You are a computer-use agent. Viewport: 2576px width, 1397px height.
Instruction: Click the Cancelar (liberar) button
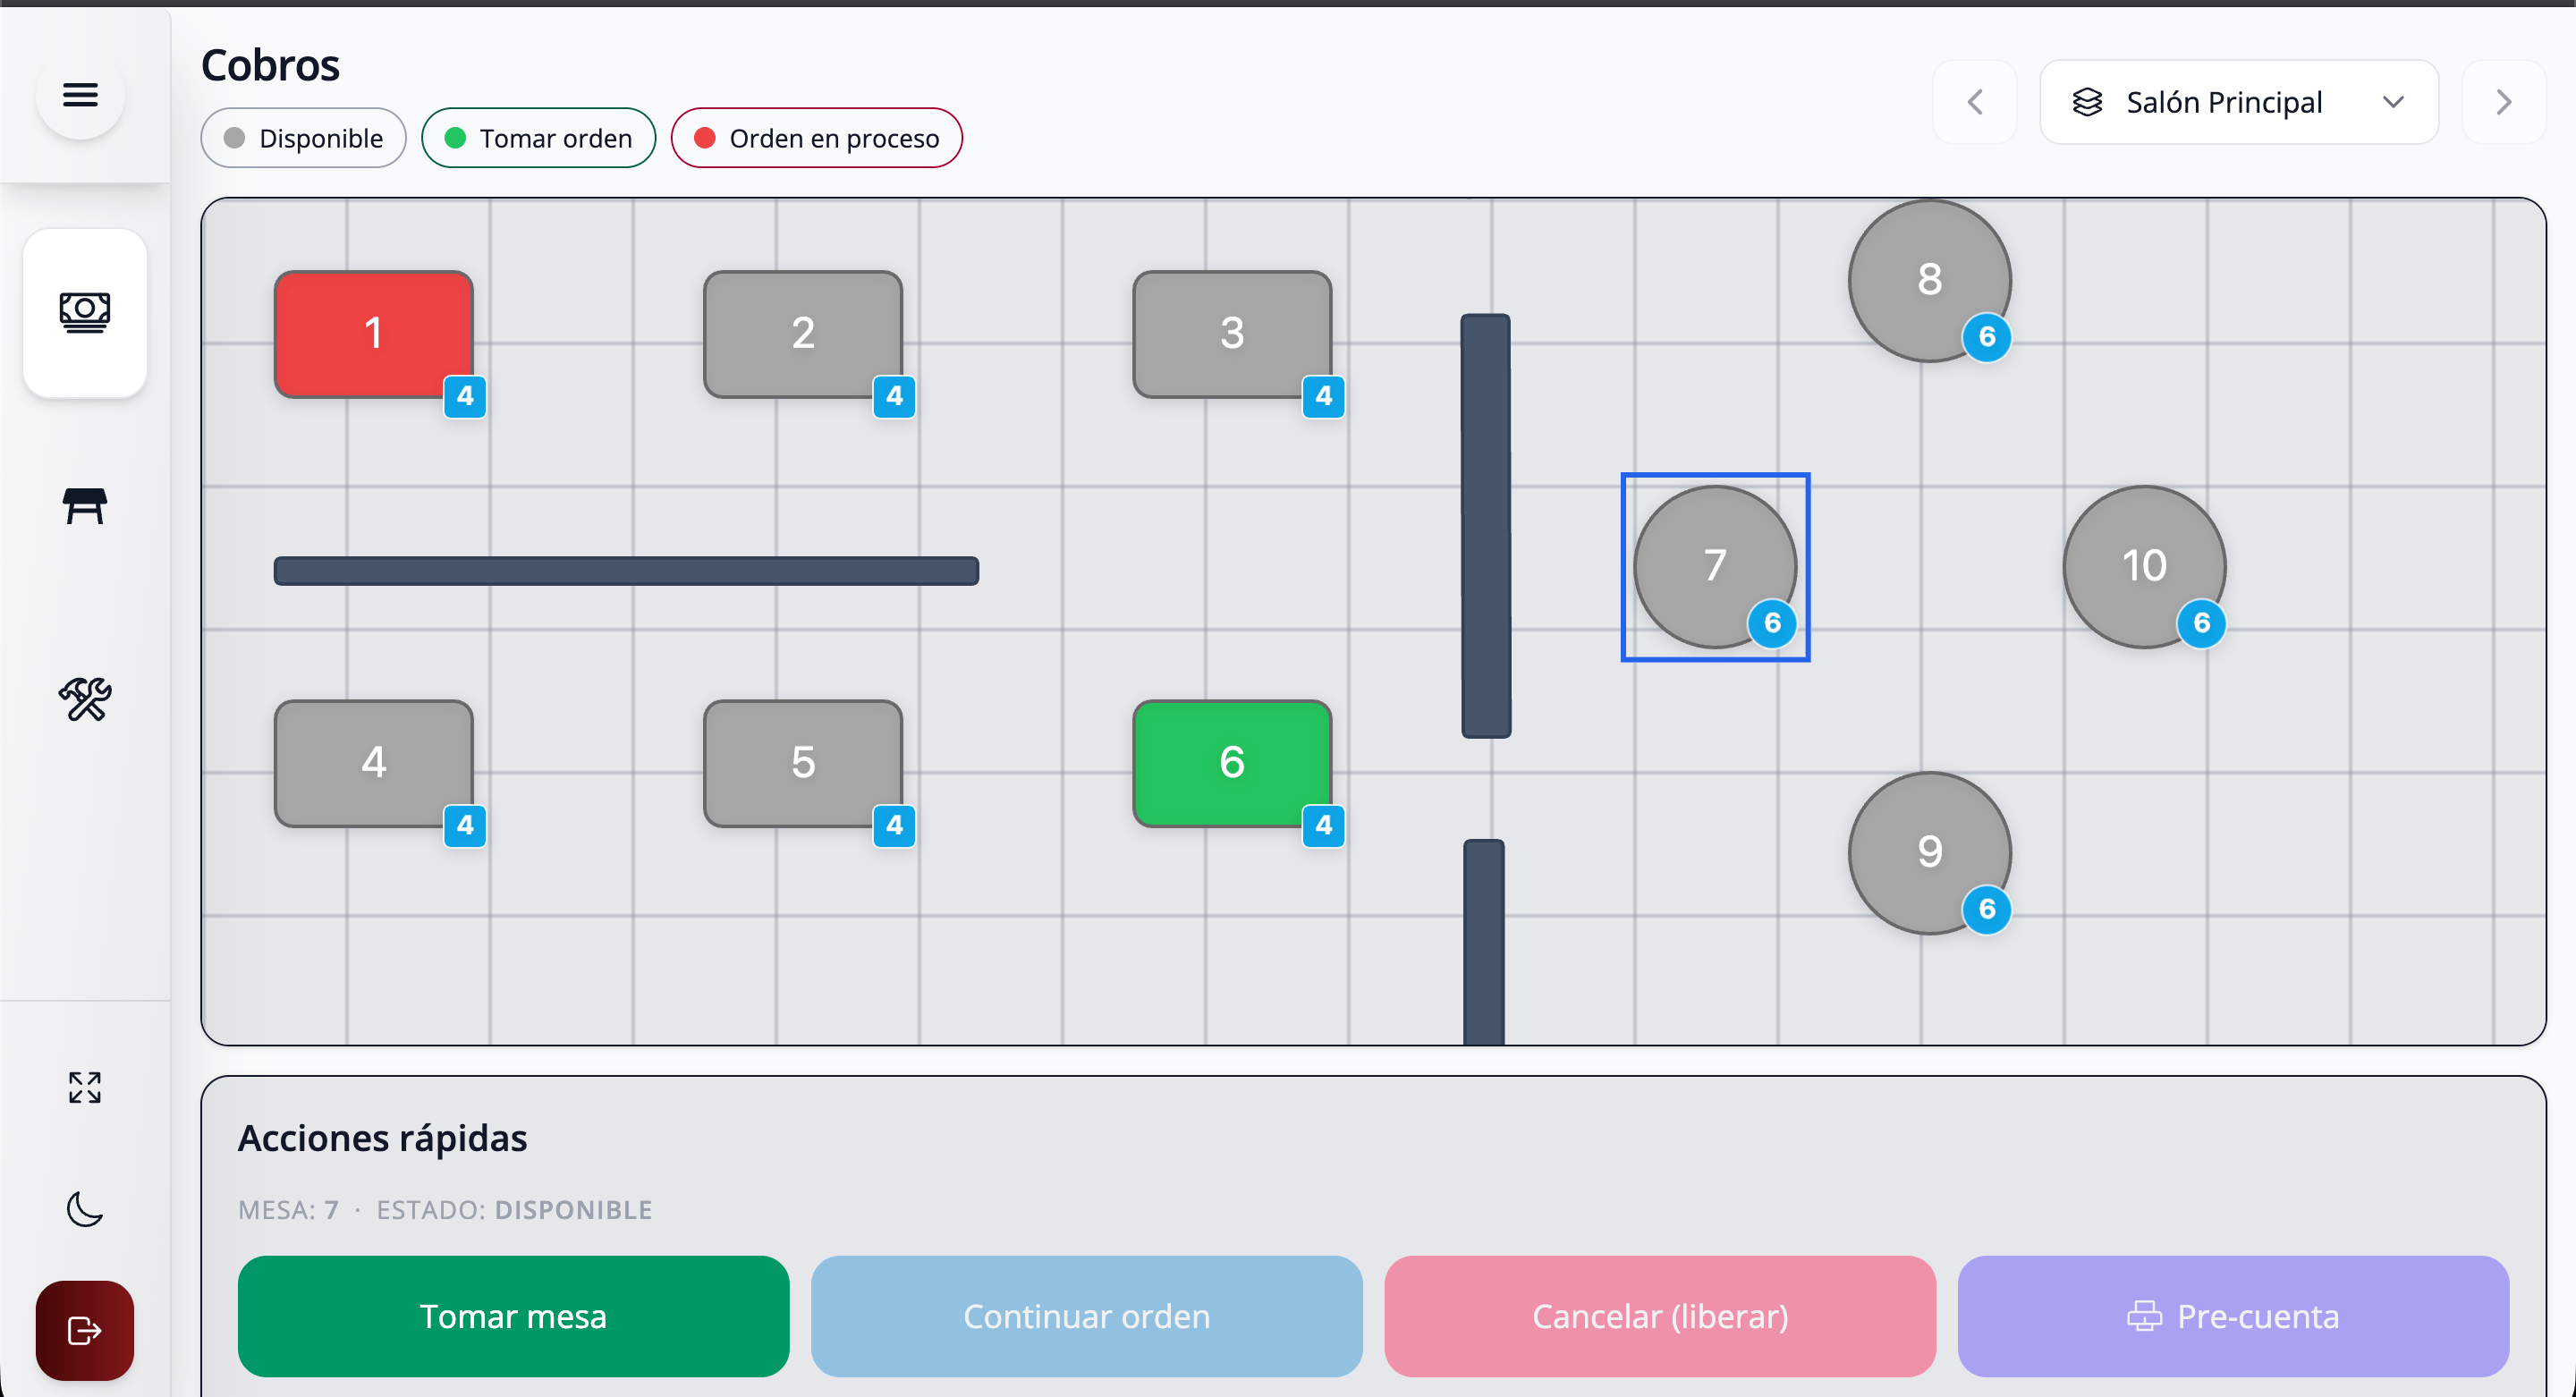coord(1660,1316)
